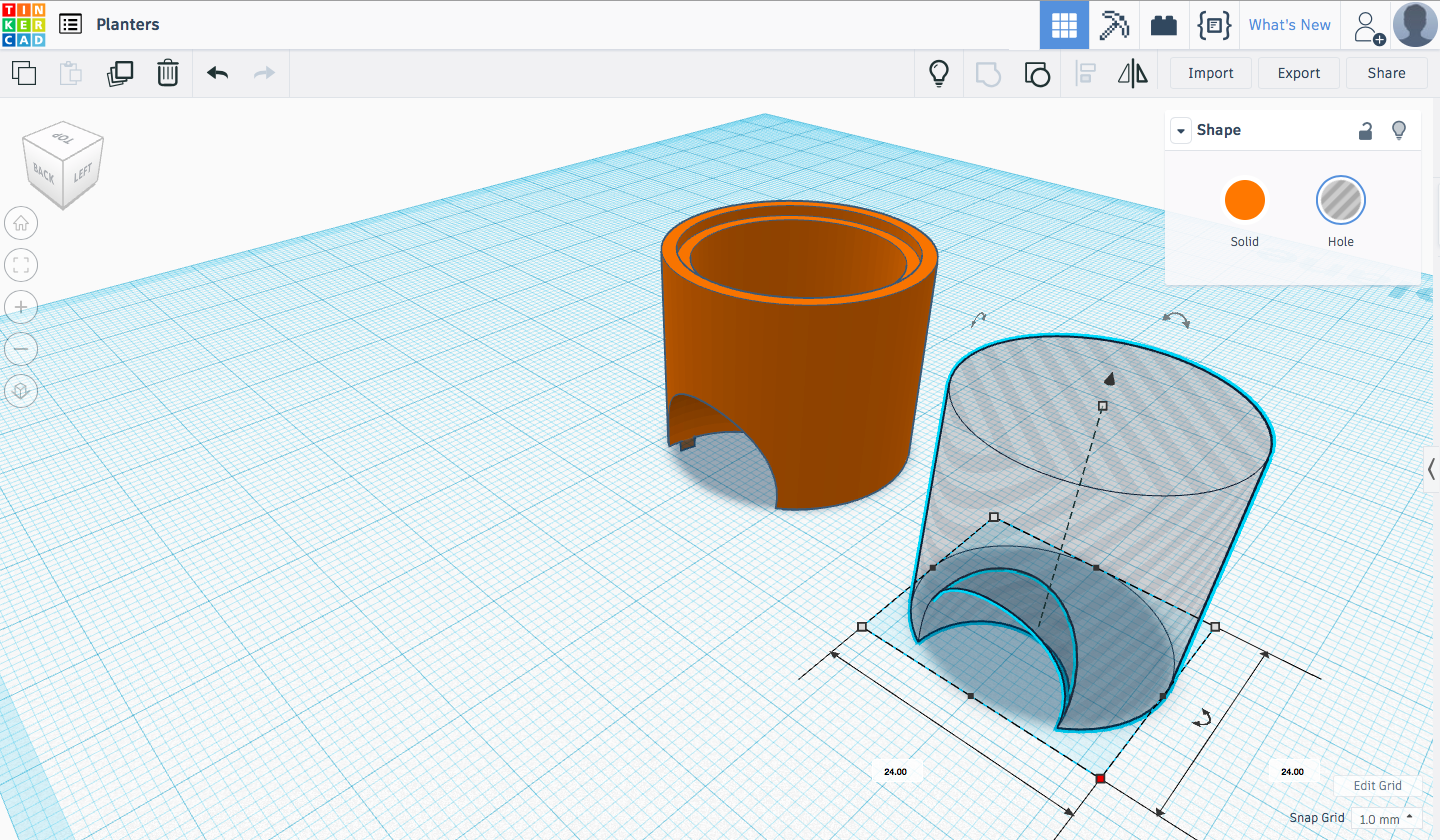Click the Import button
The image size is (1440, 840).
point(1210,73)
